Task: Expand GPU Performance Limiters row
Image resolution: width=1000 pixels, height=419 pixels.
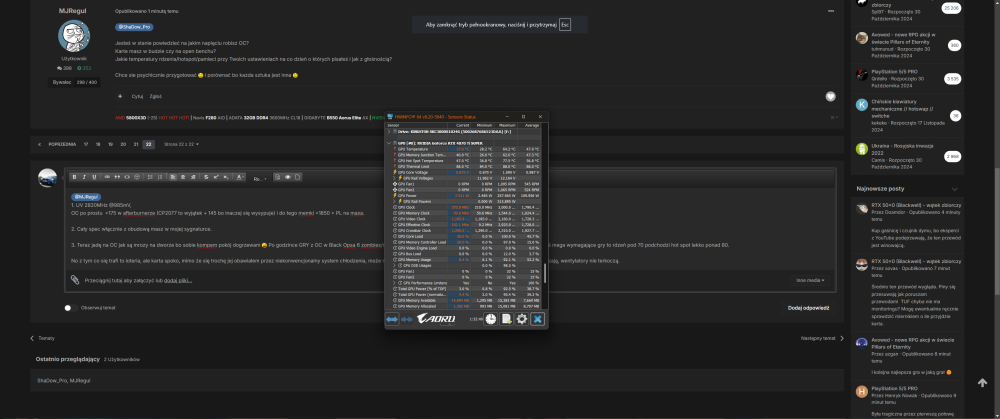Action: pos(394,283)
